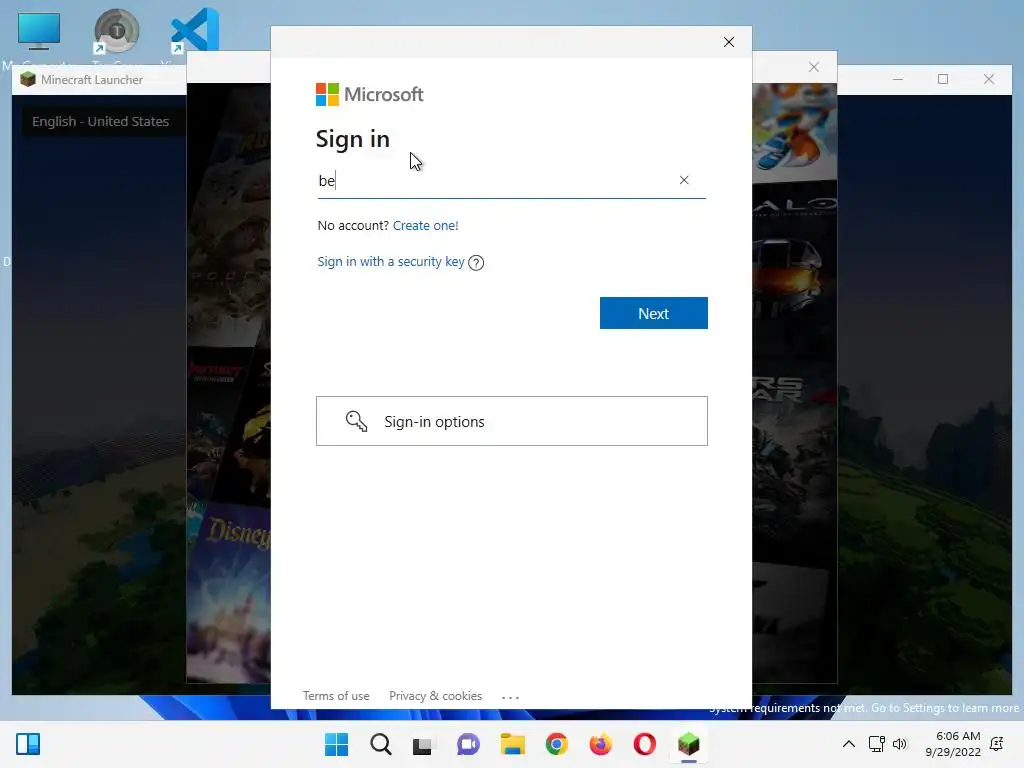Open the English - United States language dropdown
The image size is (1024, 768).
(x=101, y=121)
